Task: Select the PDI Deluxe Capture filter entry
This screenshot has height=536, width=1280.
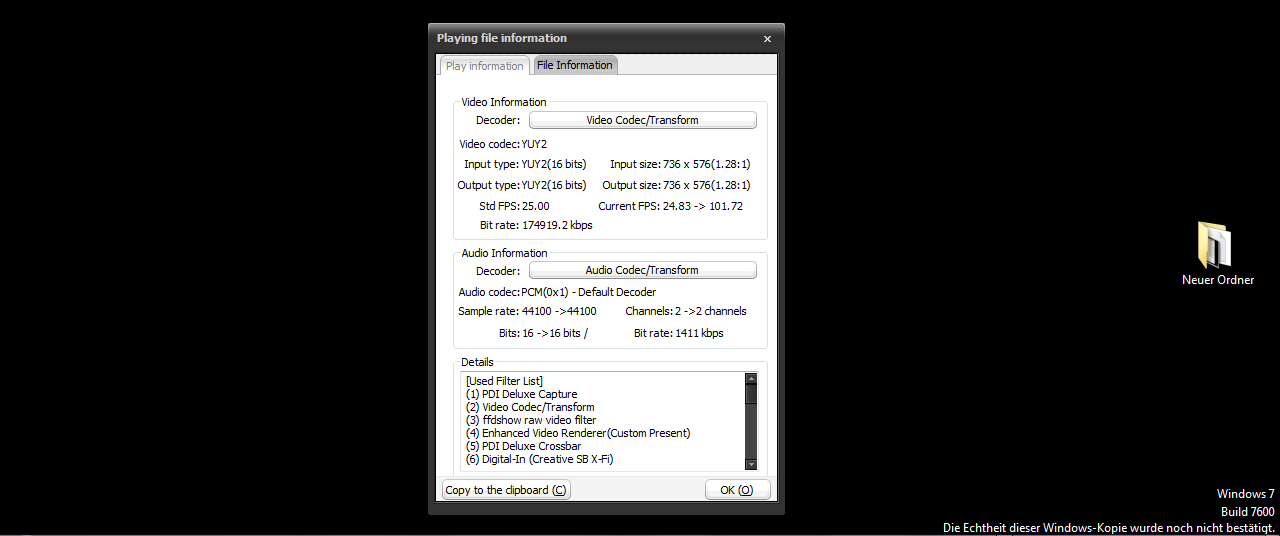Action: coord(521,394)
